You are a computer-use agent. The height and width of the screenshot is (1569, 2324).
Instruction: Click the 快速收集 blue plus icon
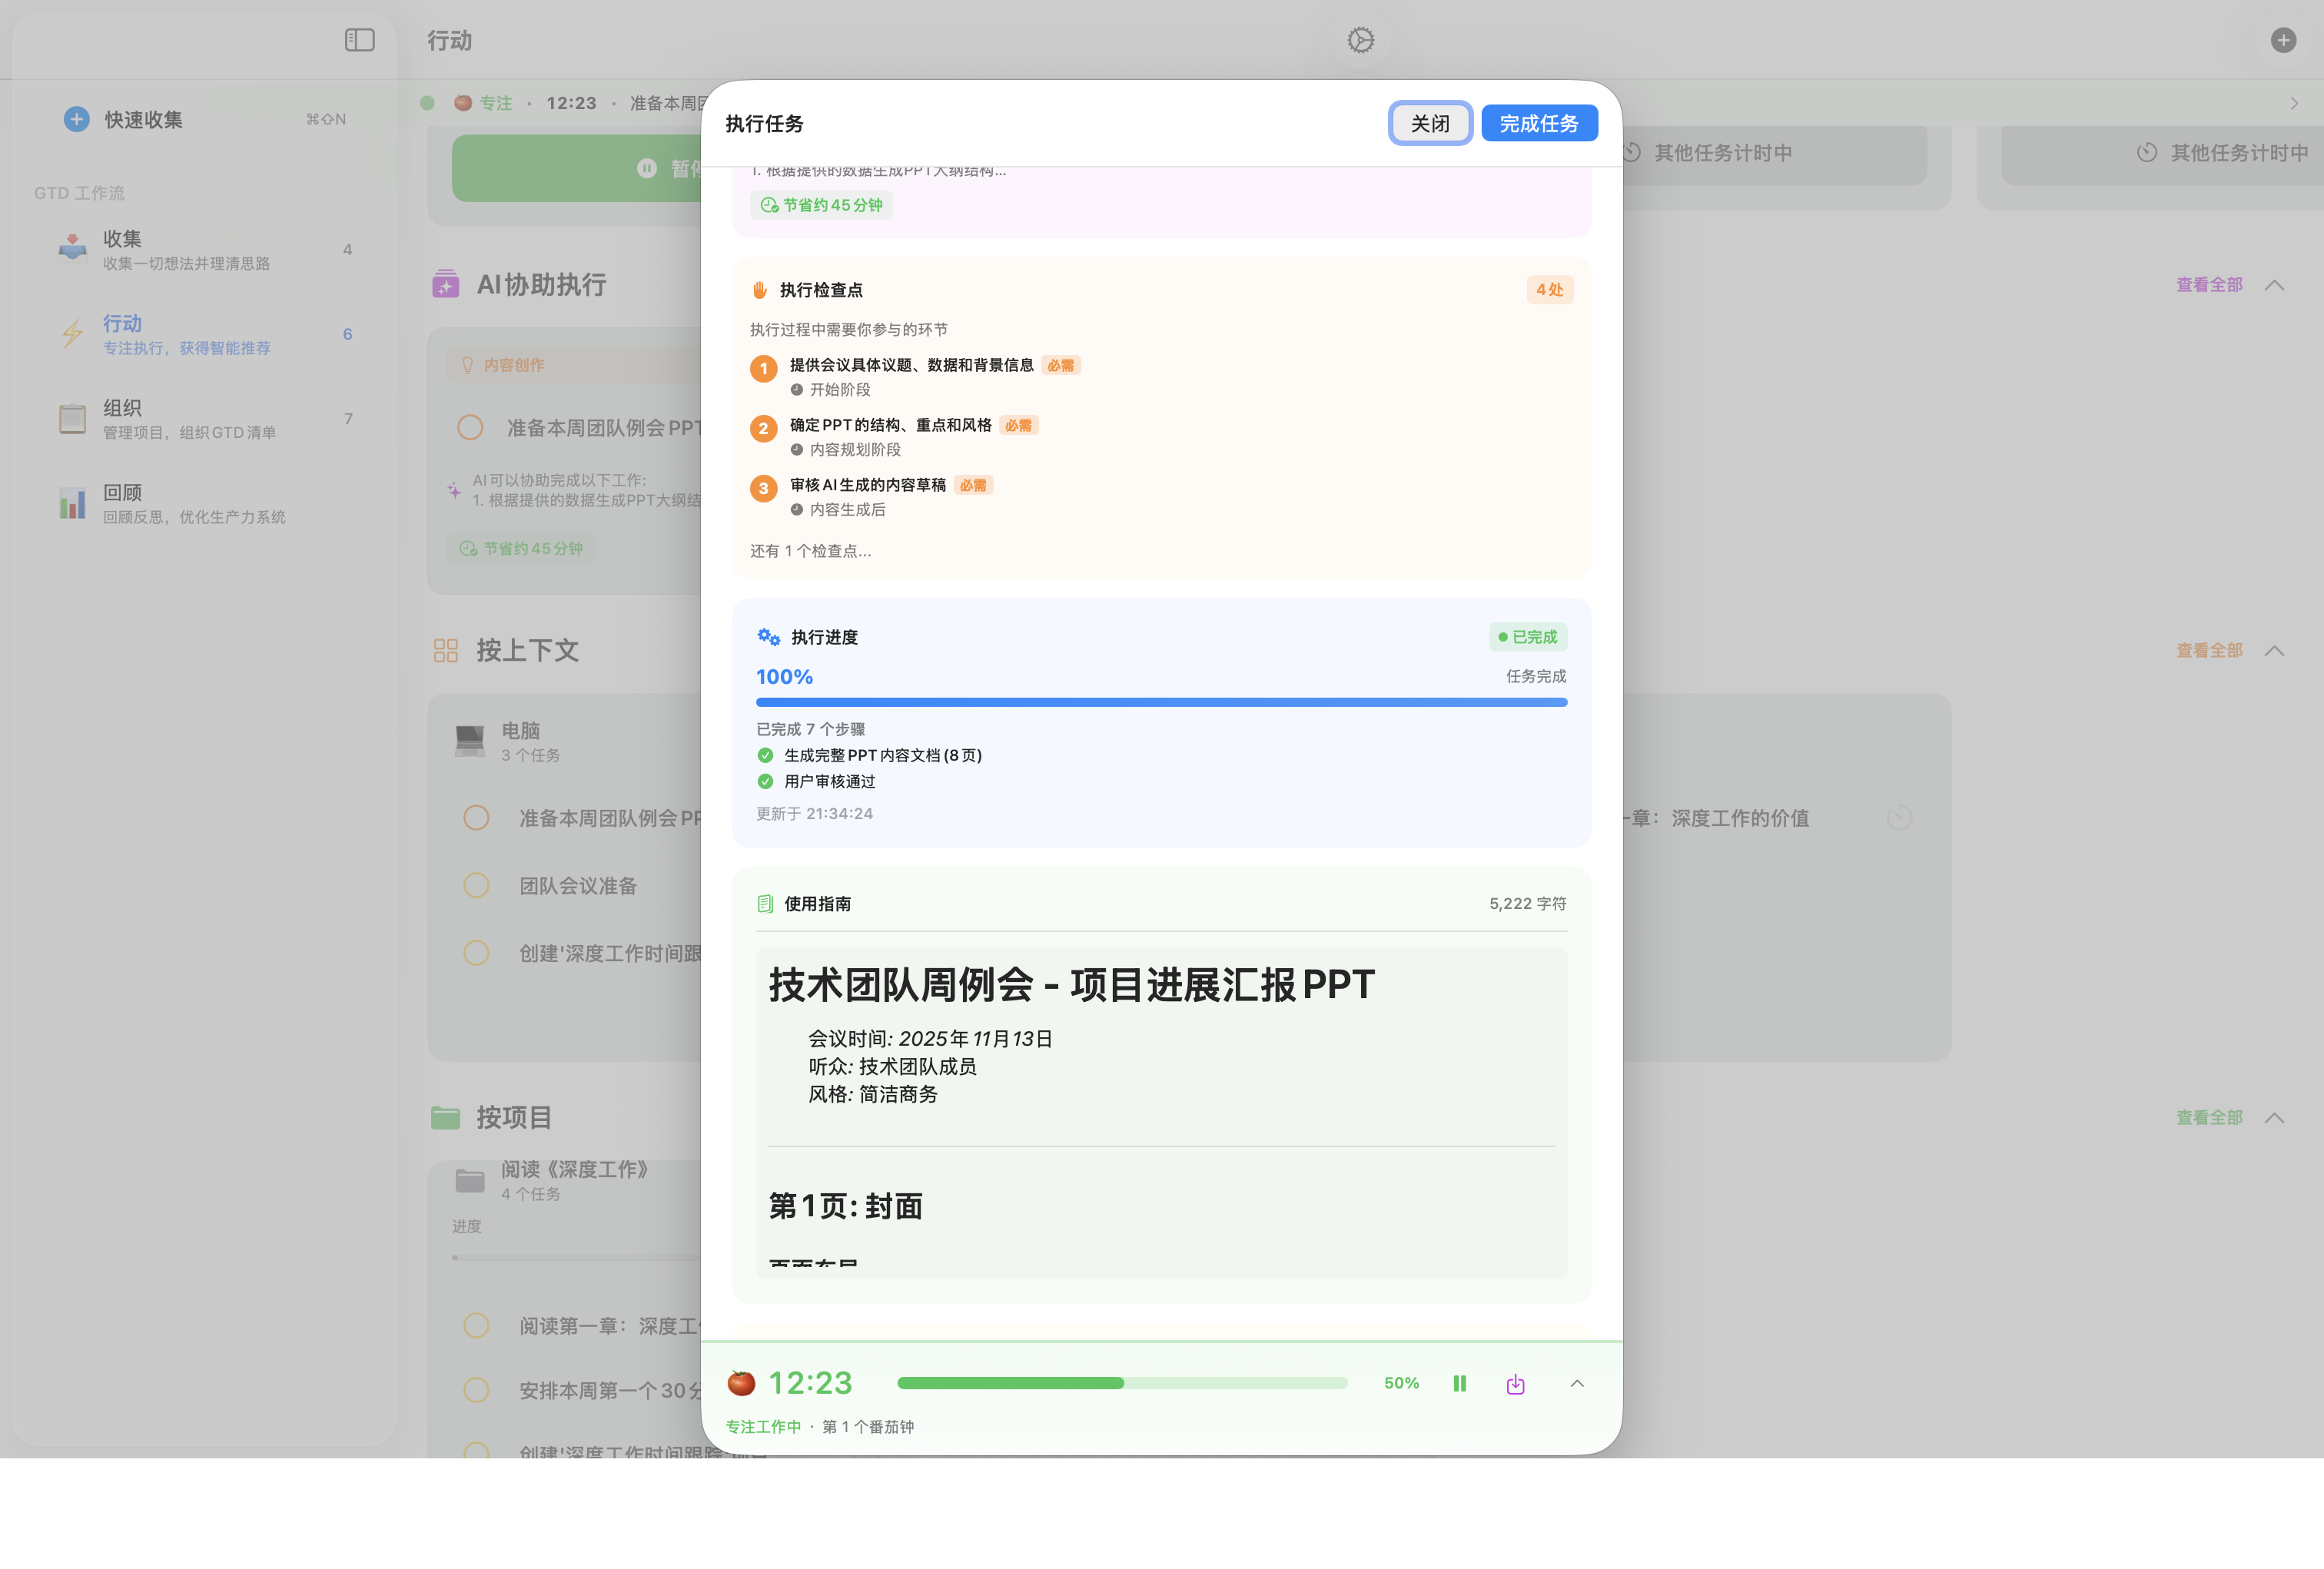pos(76,118)
